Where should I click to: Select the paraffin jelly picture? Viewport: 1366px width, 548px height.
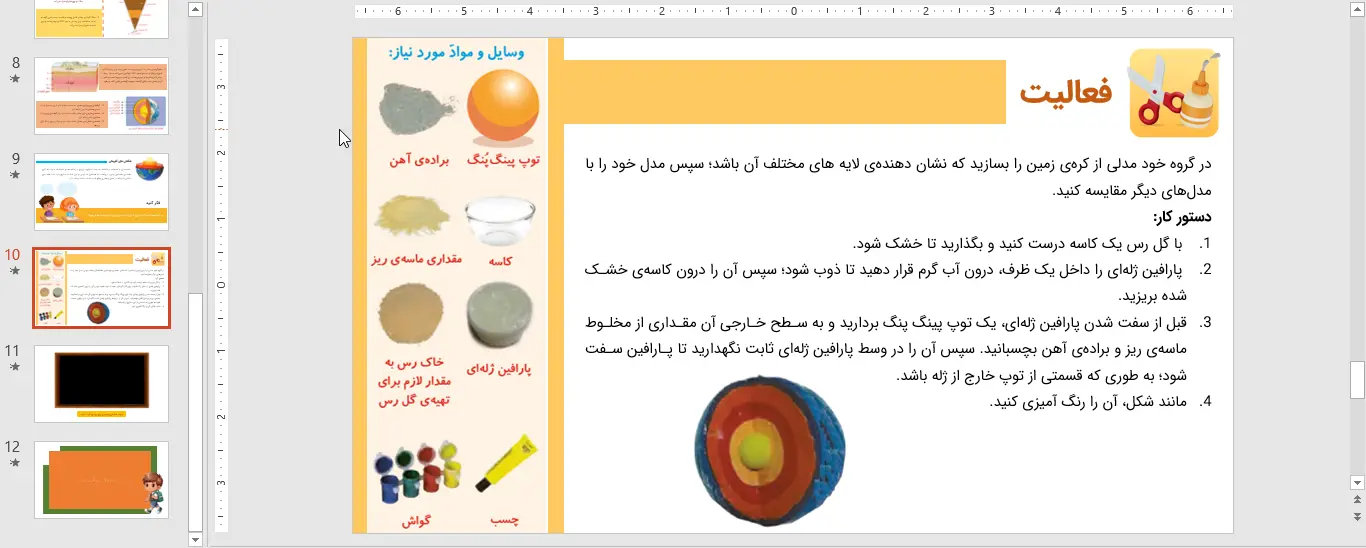500,316
